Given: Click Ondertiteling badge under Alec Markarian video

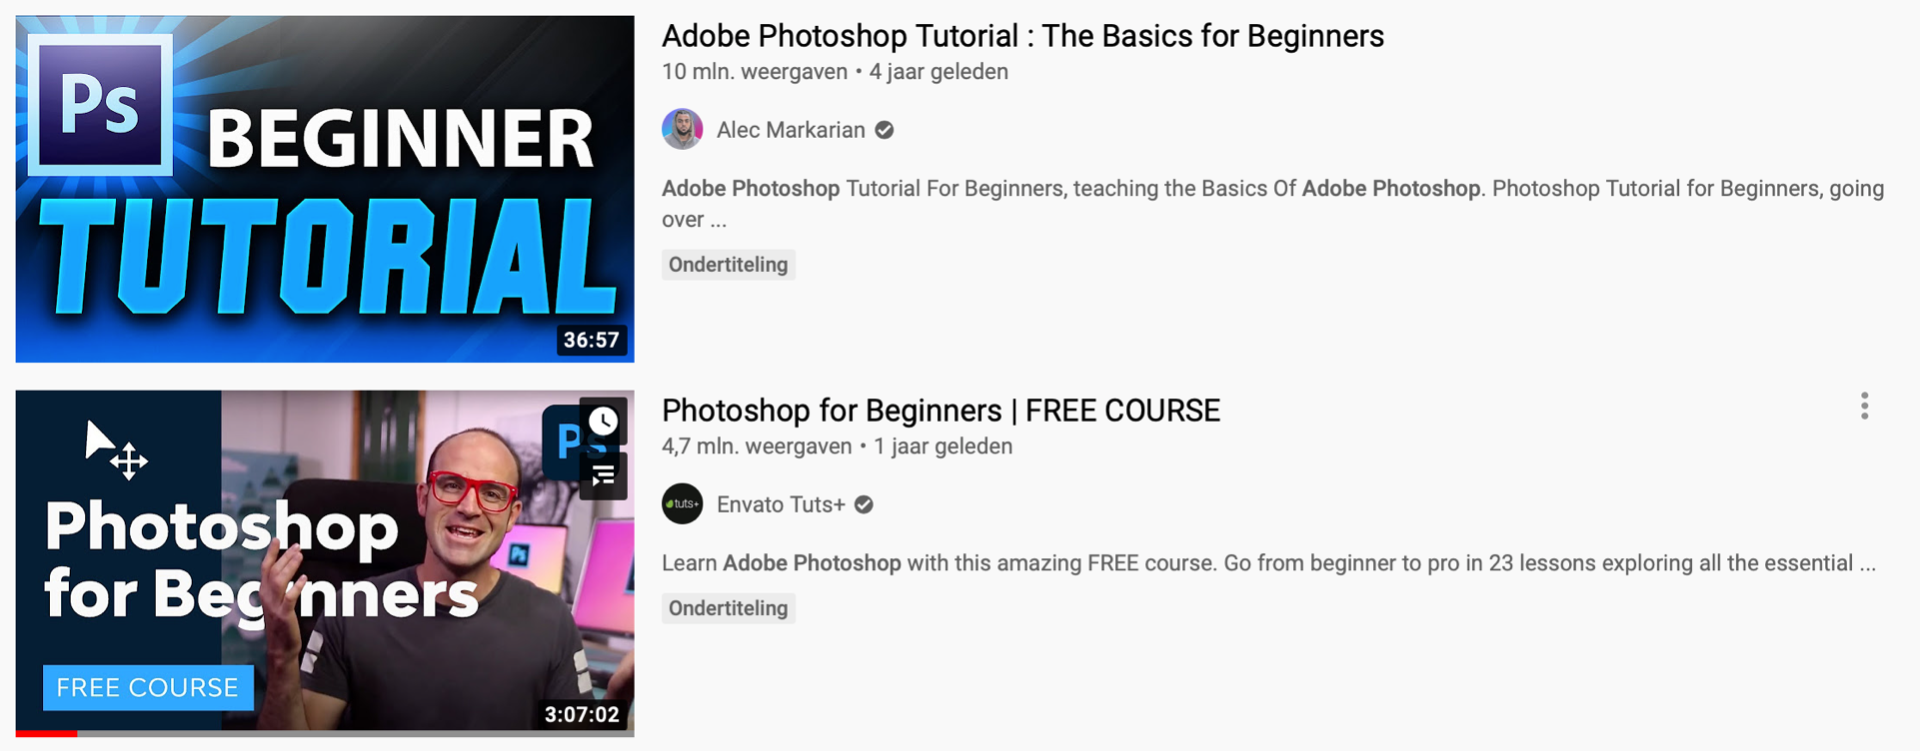Looking at the screenshot, I should point(728,265).
